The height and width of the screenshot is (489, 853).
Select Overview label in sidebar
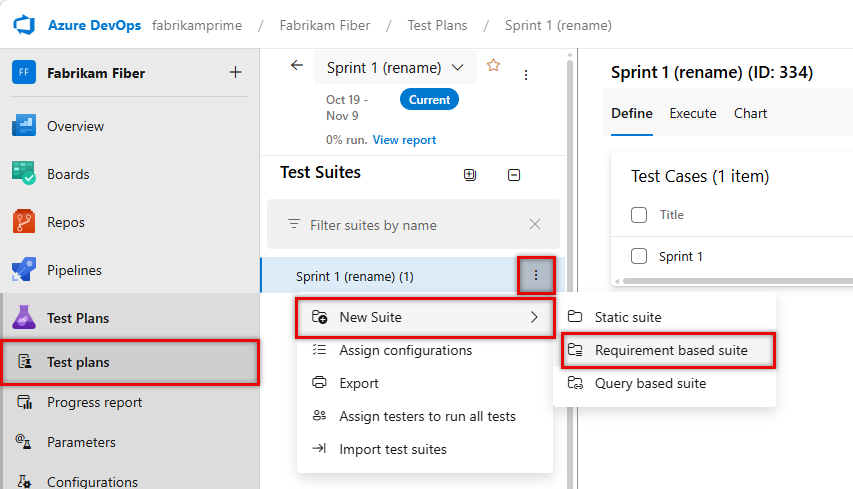click(x=75, y=126)
